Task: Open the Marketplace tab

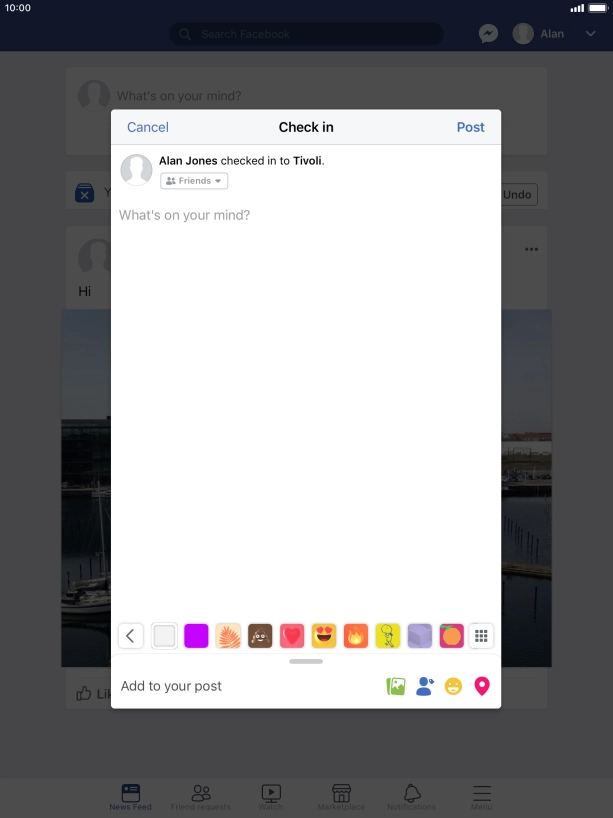Action: (341, 797)
